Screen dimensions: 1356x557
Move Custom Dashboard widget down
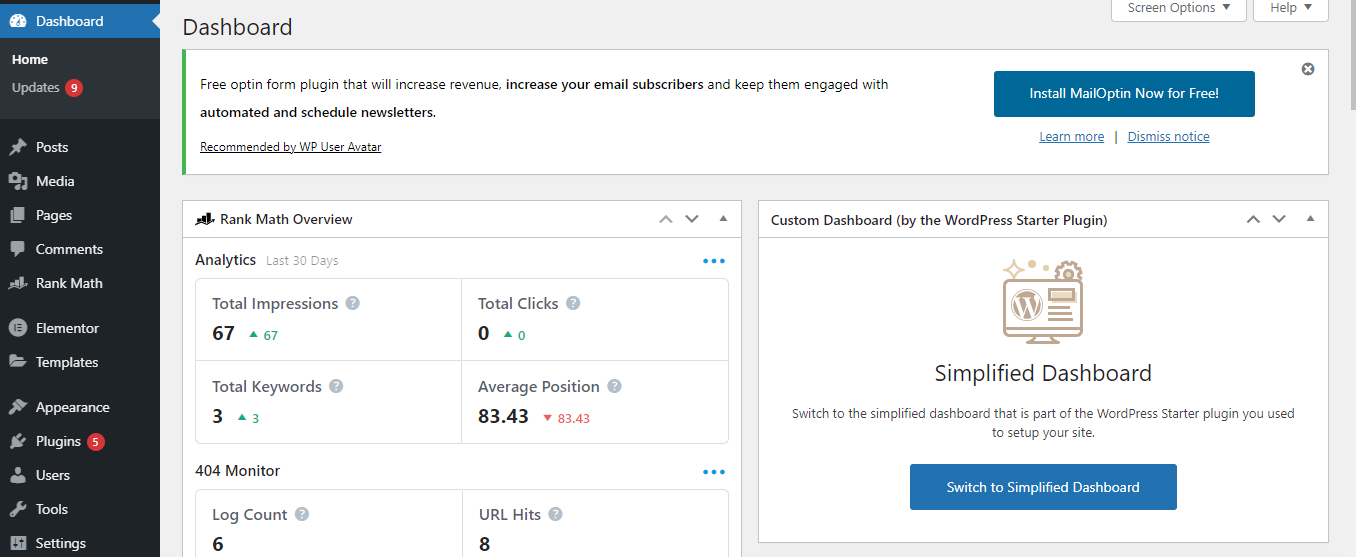tap(1278, 219)
